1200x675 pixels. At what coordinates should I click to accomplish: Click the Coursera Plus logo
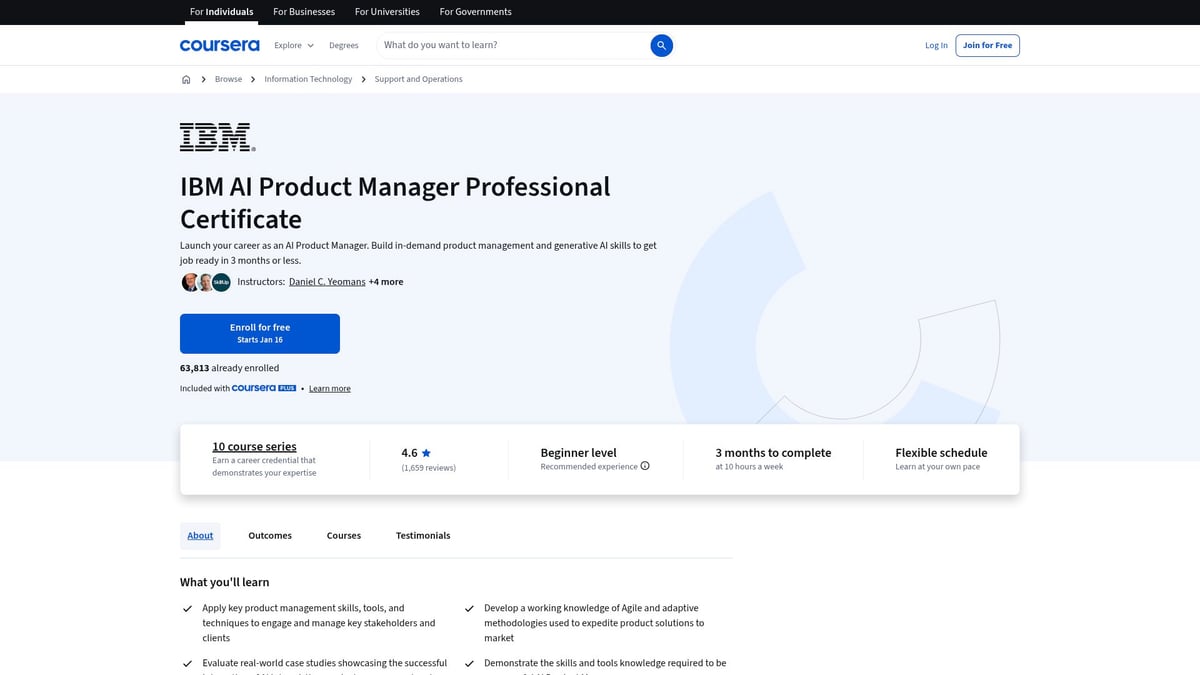(x=264, y=388)
